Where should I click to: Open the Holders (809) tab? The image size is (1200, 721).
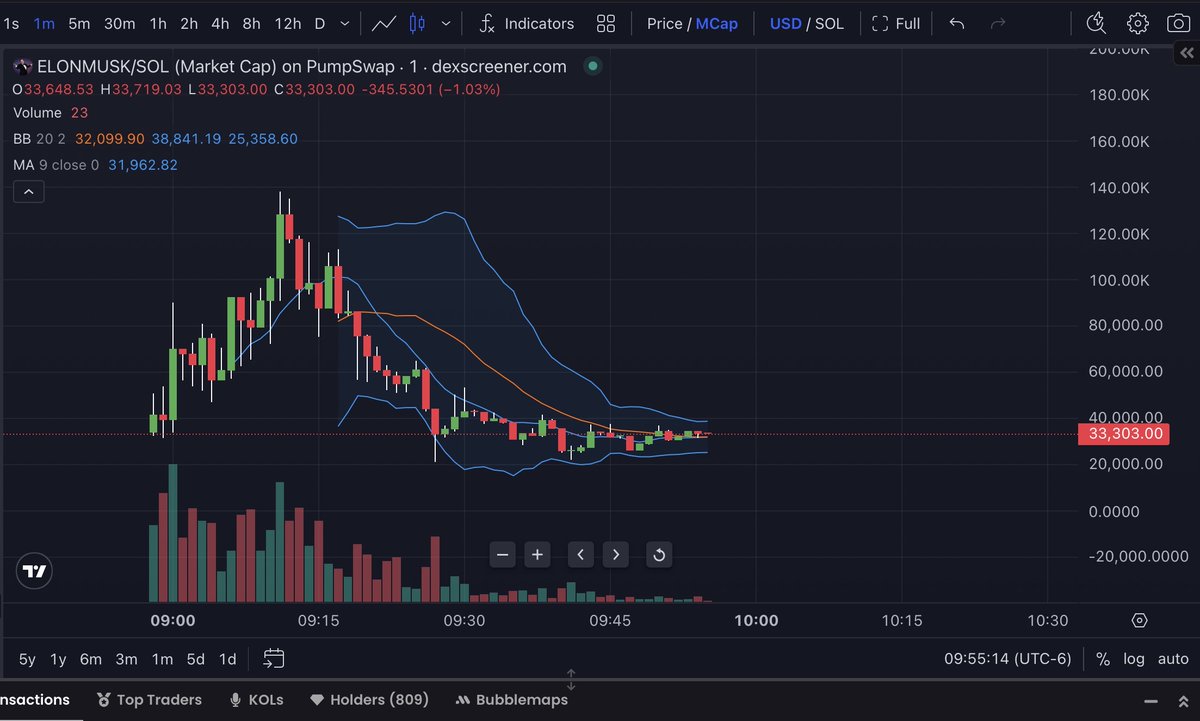tap(369, 700)
